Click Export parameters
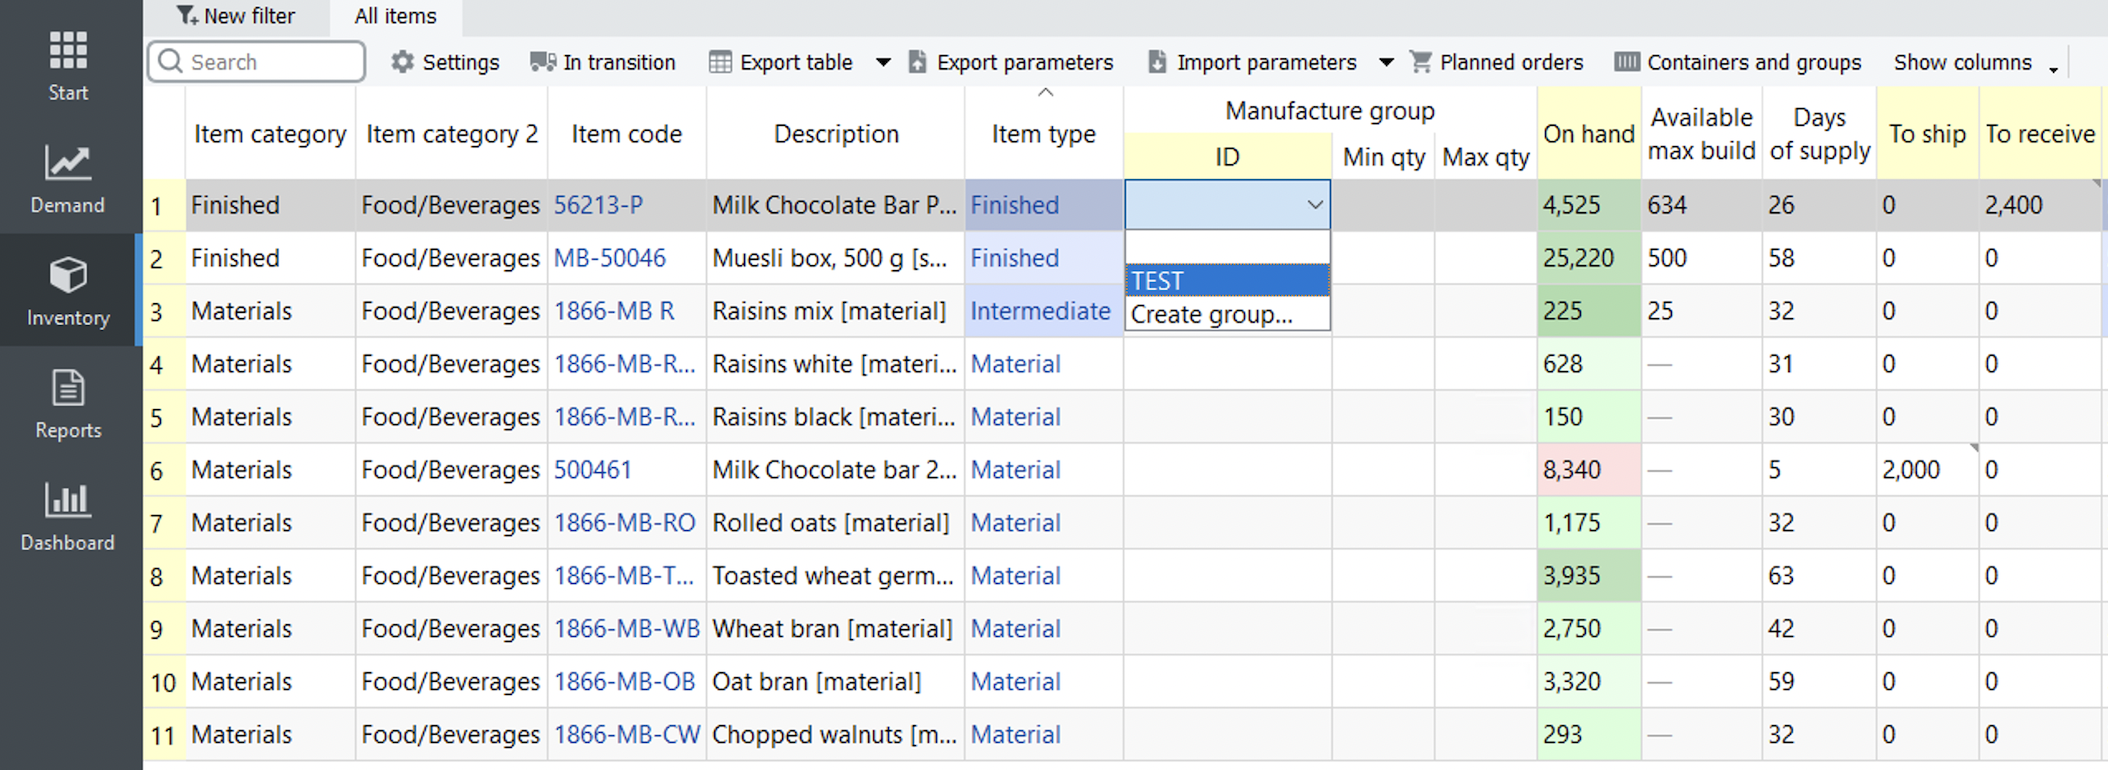Viewport: 2108px width, 770px height. click(1010, 62)
